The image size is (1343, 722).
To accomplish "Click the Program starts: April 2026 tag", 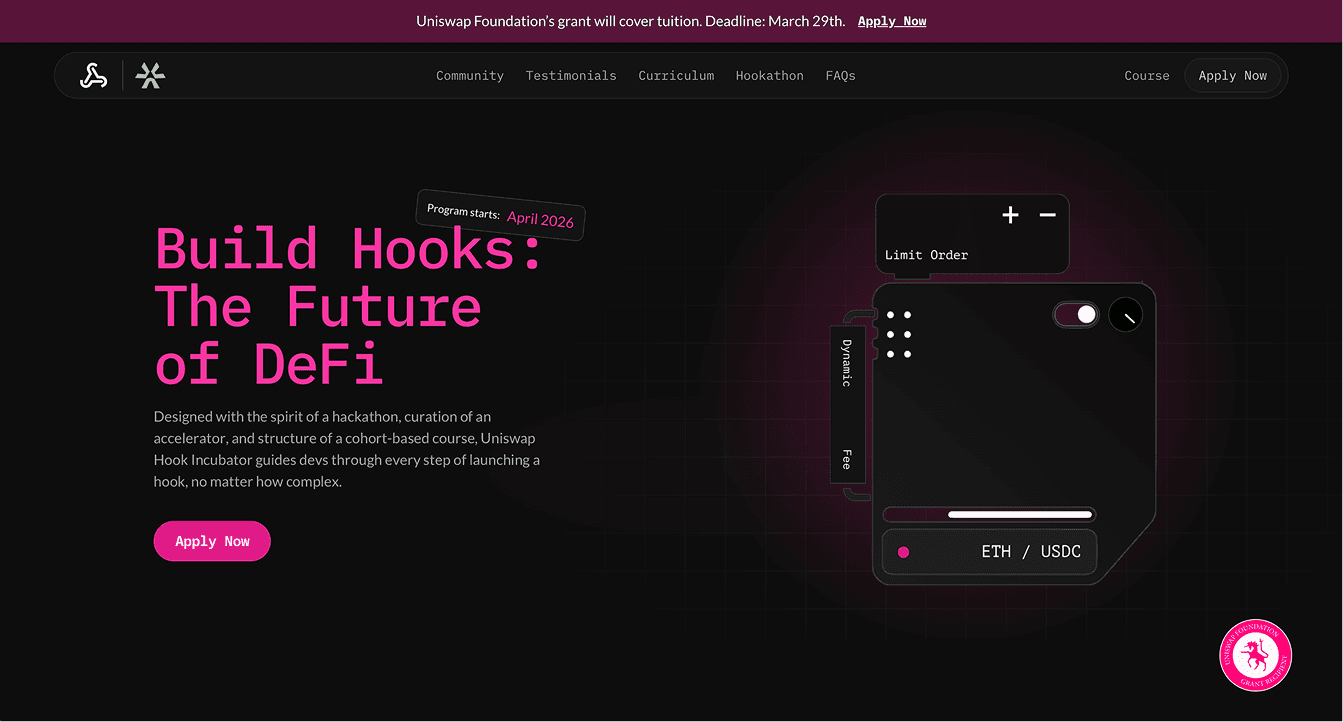I will click(x=500, y=215).
